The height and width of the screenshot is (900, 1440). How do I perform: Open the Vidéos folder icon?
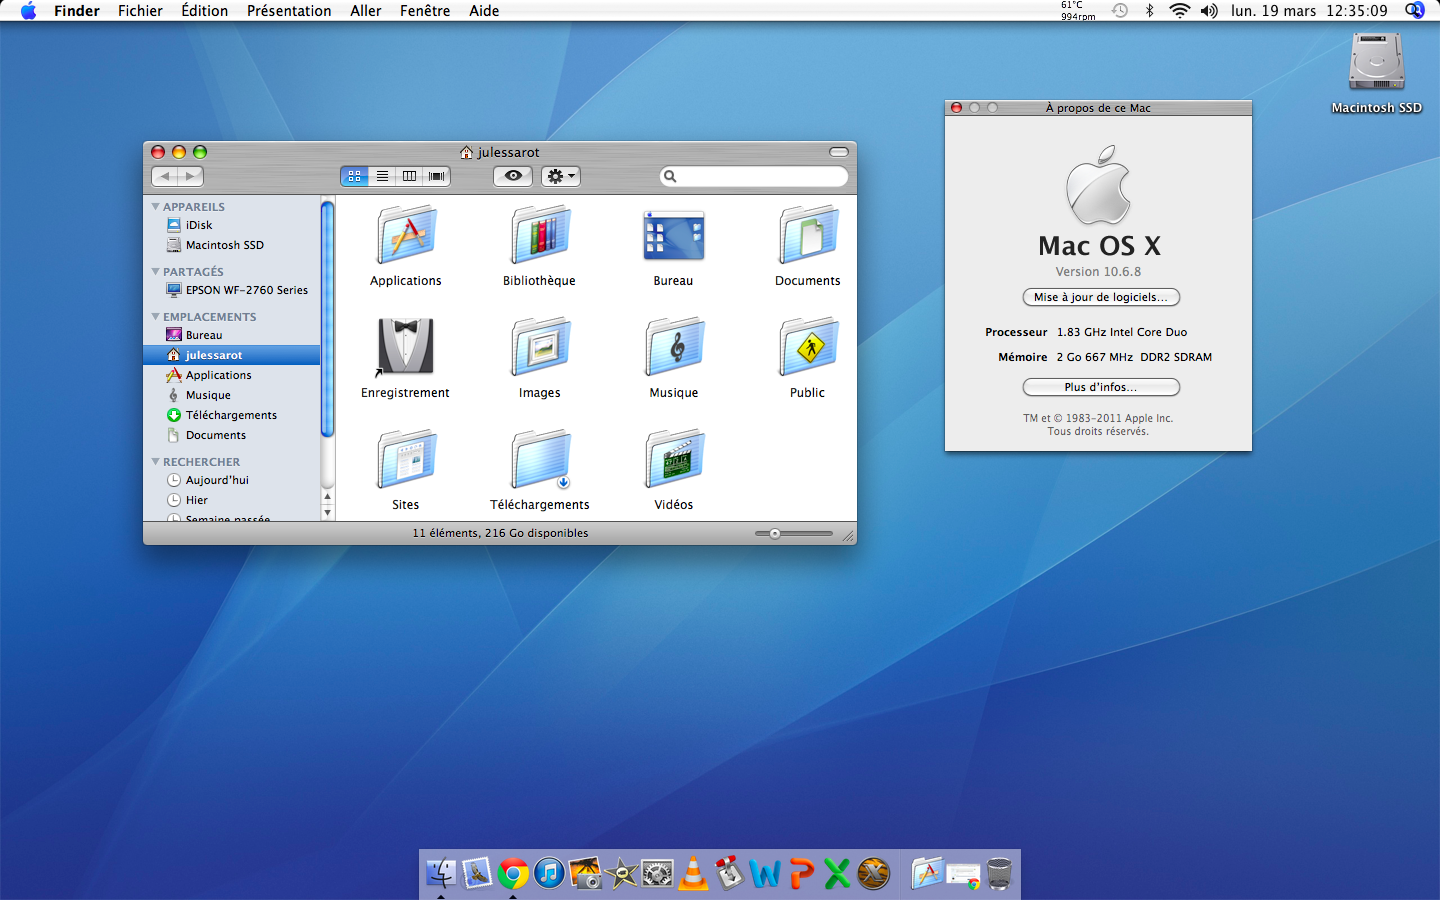[674, 460]
